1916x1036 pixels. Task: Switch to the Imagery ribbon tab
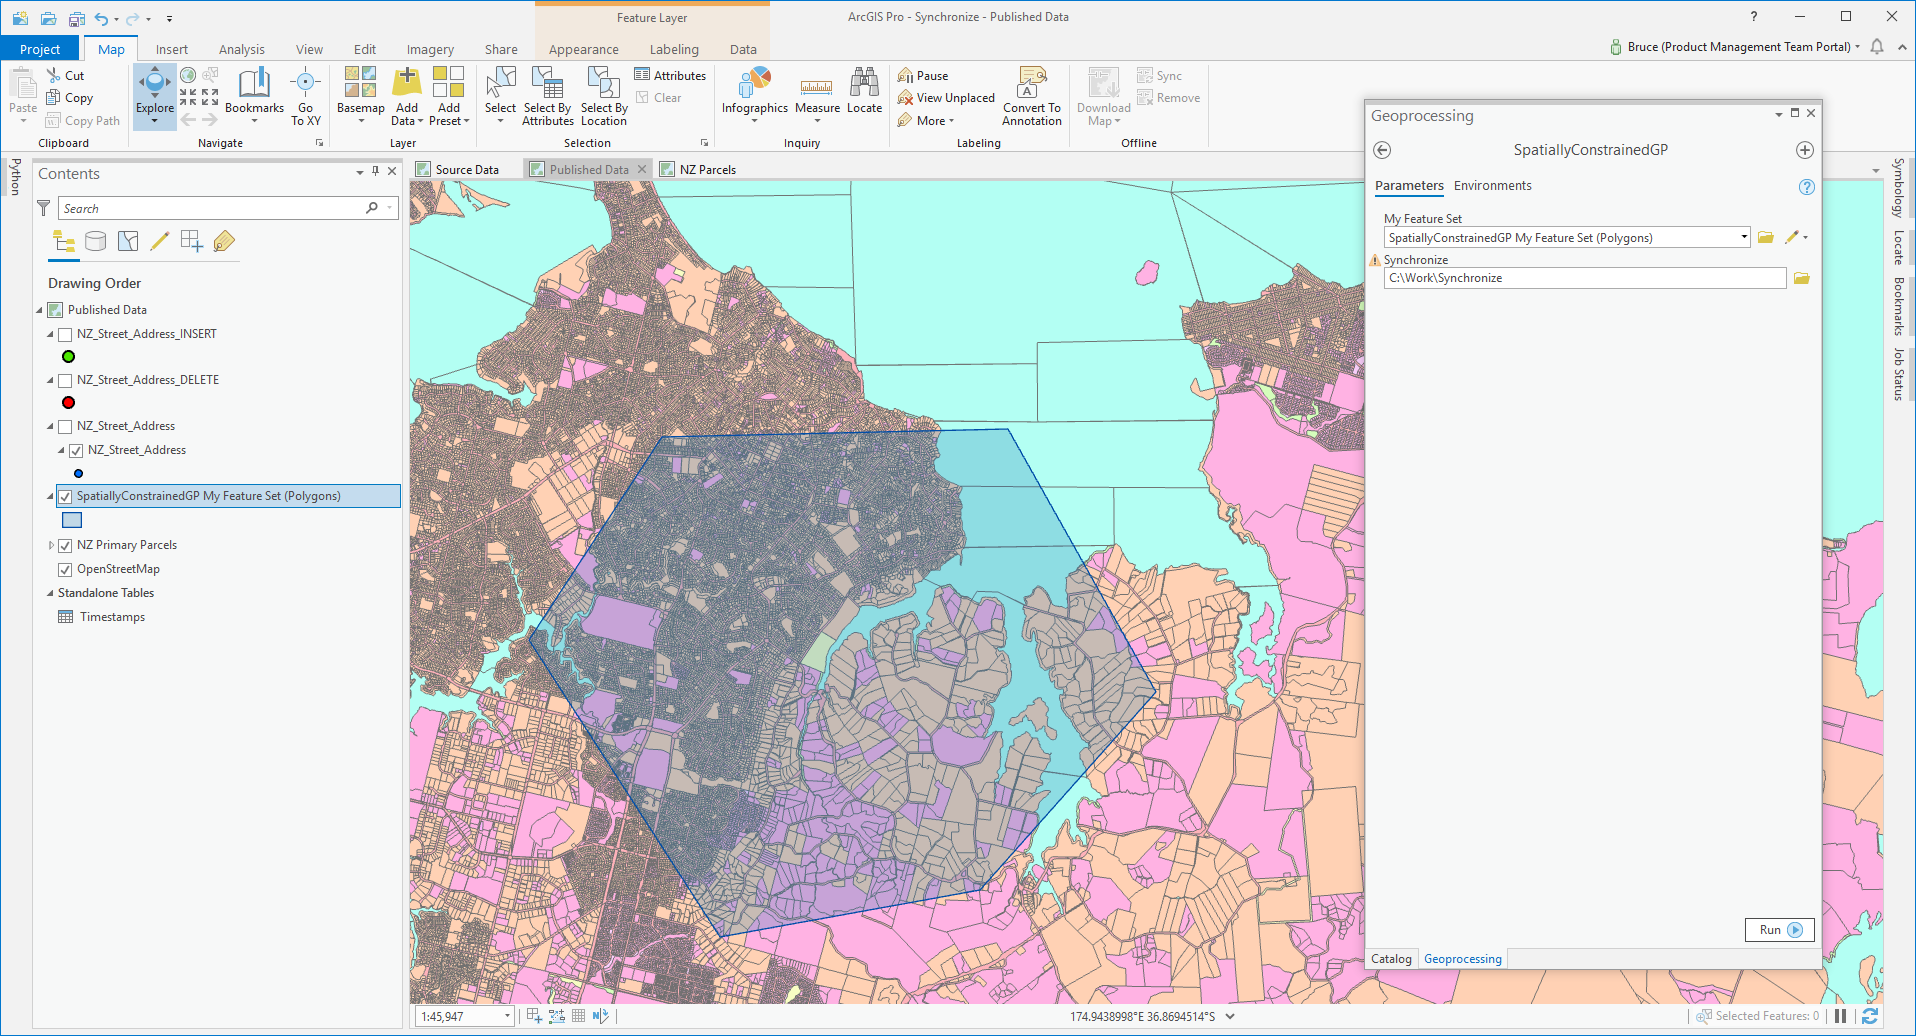[430, 49]
